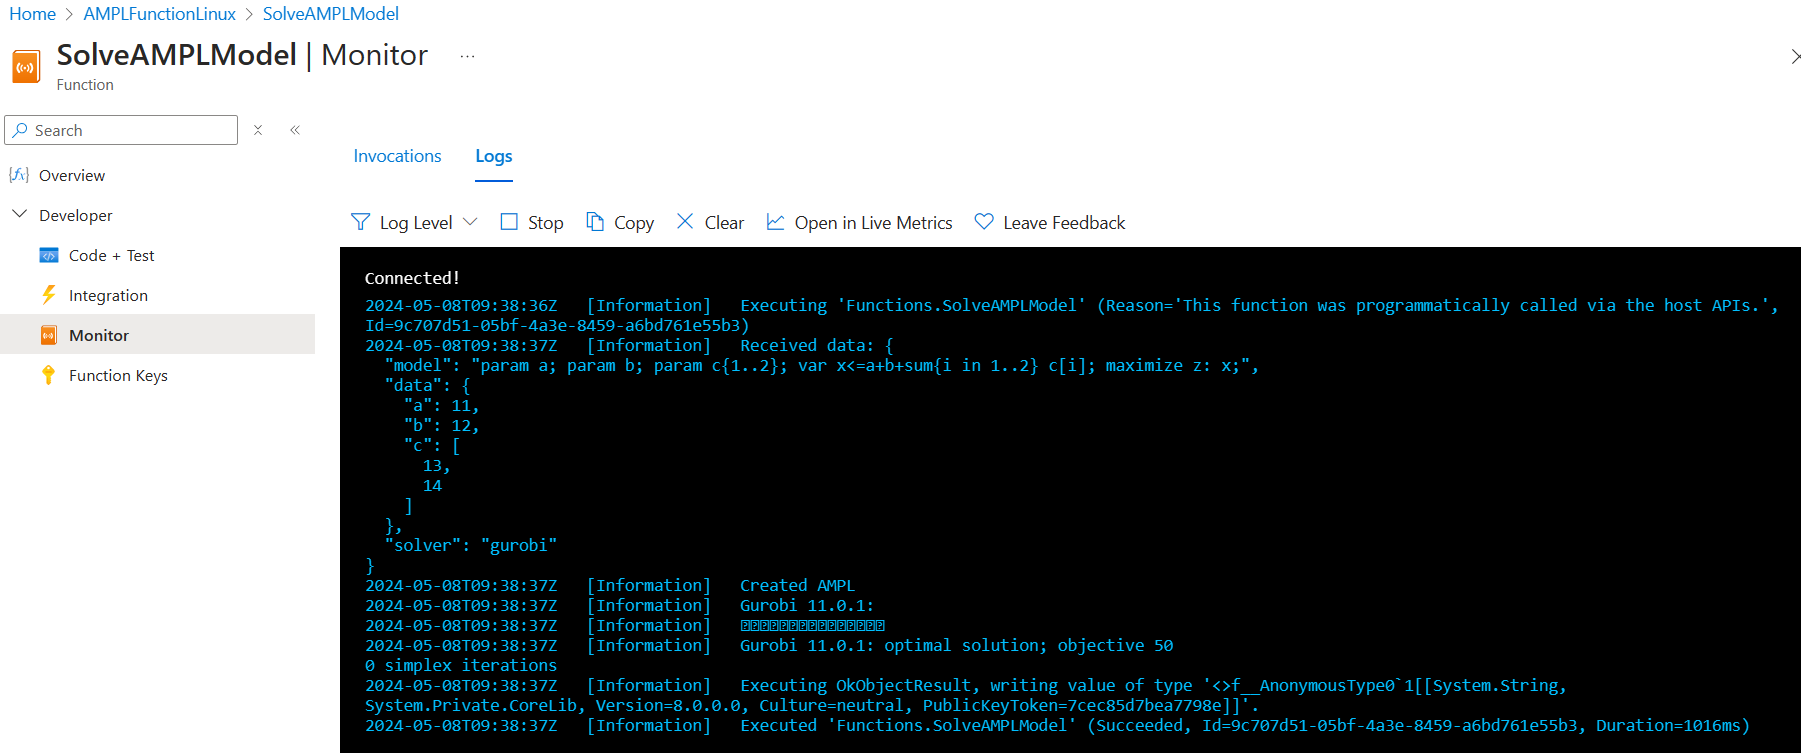Click the Function Keys key icon

(48, 375)
